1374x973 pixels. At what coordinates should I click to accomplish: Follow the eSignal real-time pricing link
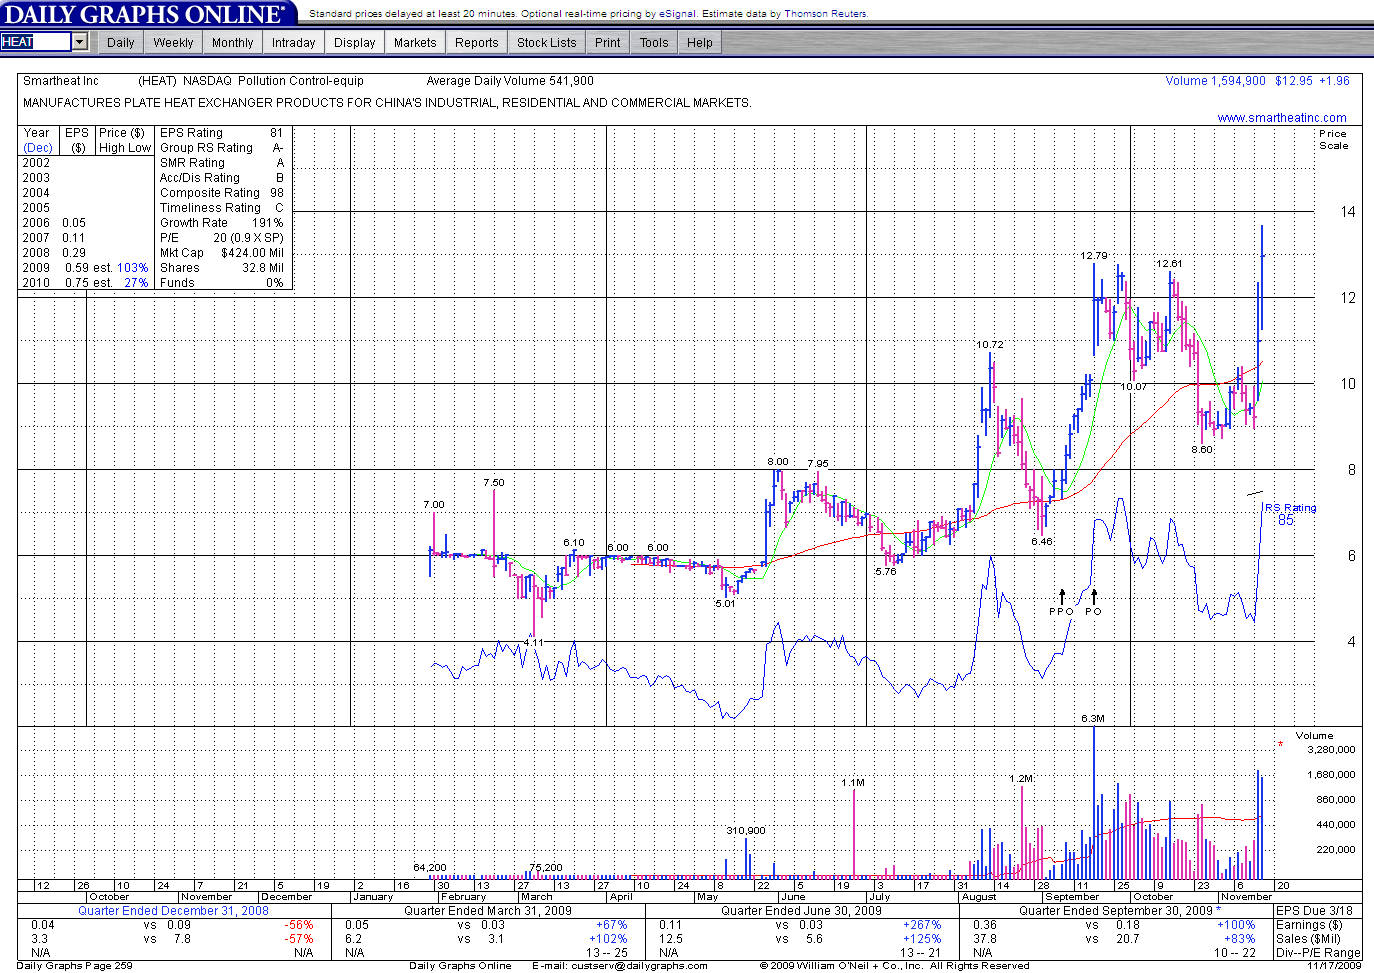(x=676, y=14)
